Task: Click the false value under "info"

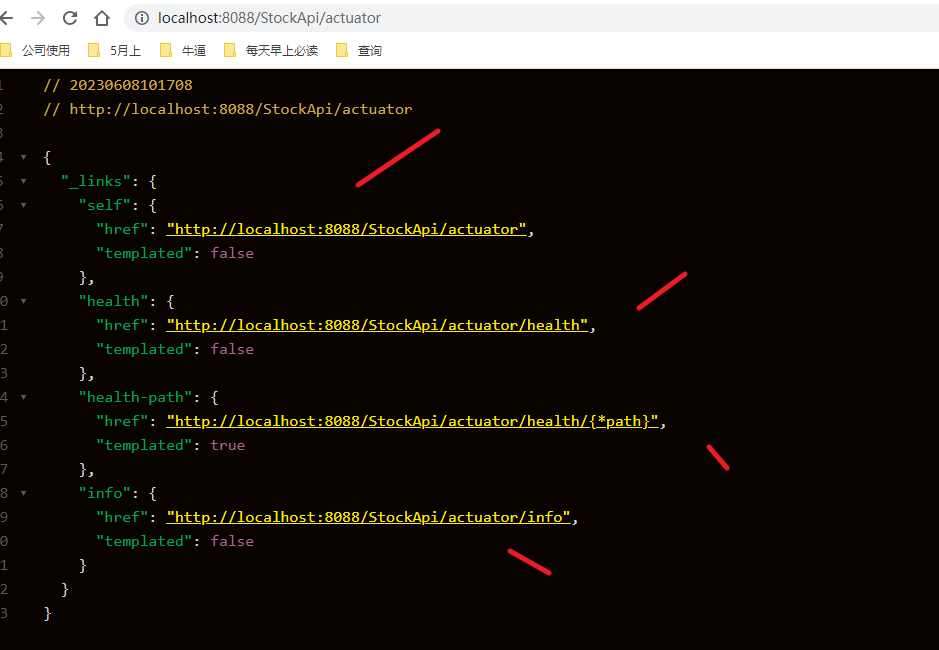Action: (x=232, y=541)
